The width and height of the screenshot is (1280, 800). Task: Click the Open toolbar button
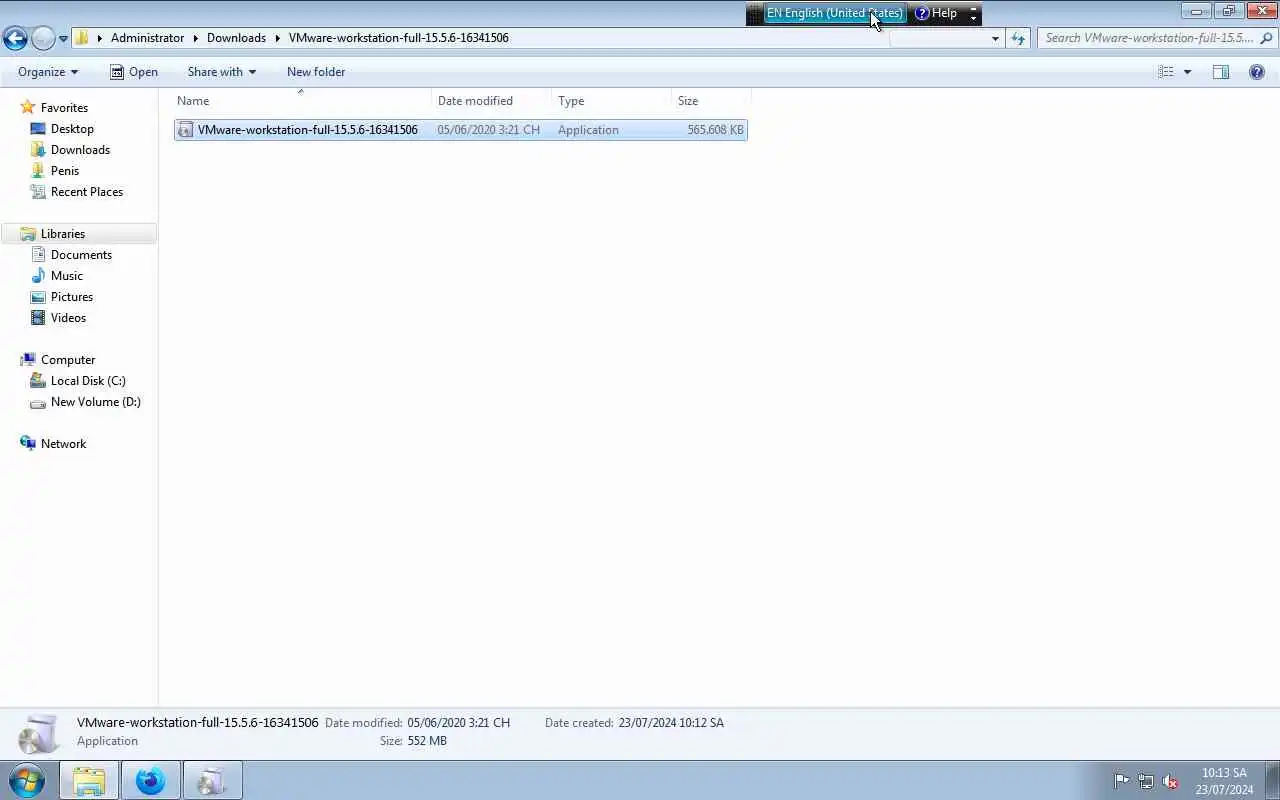pyautogui.click(x=134, y=72)
